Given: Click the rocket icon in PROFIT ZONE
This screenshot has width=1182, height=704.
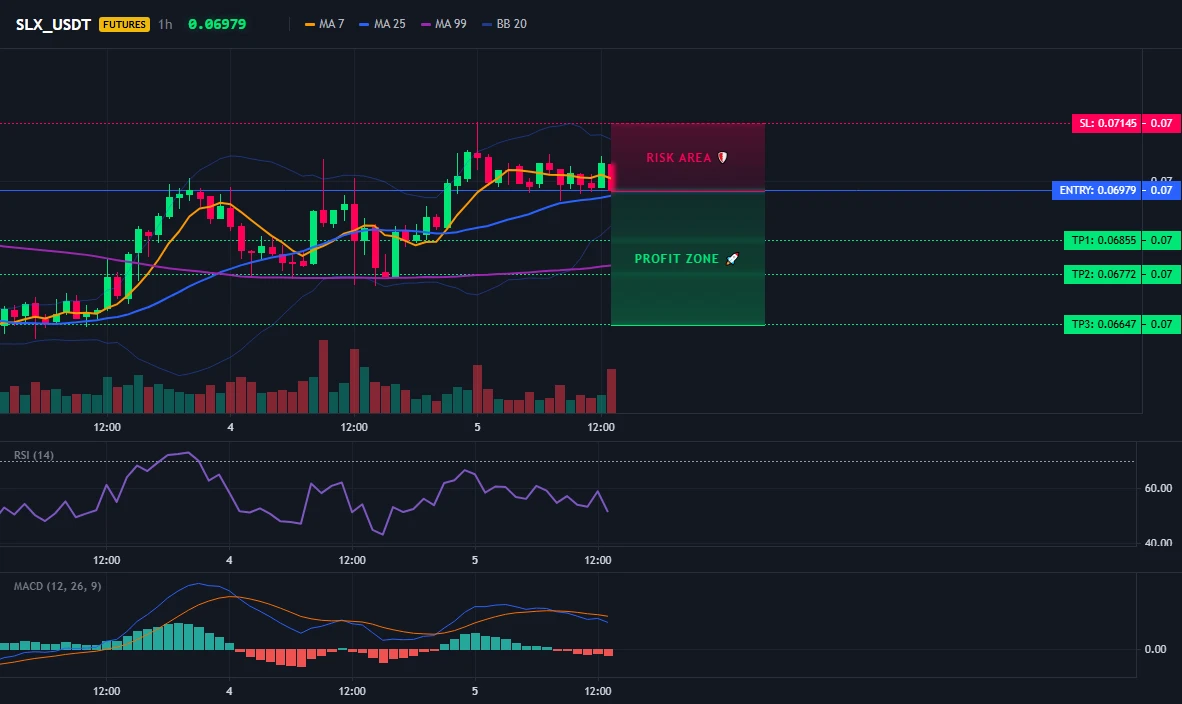Looking at the screenshot, I should [732, 259].
